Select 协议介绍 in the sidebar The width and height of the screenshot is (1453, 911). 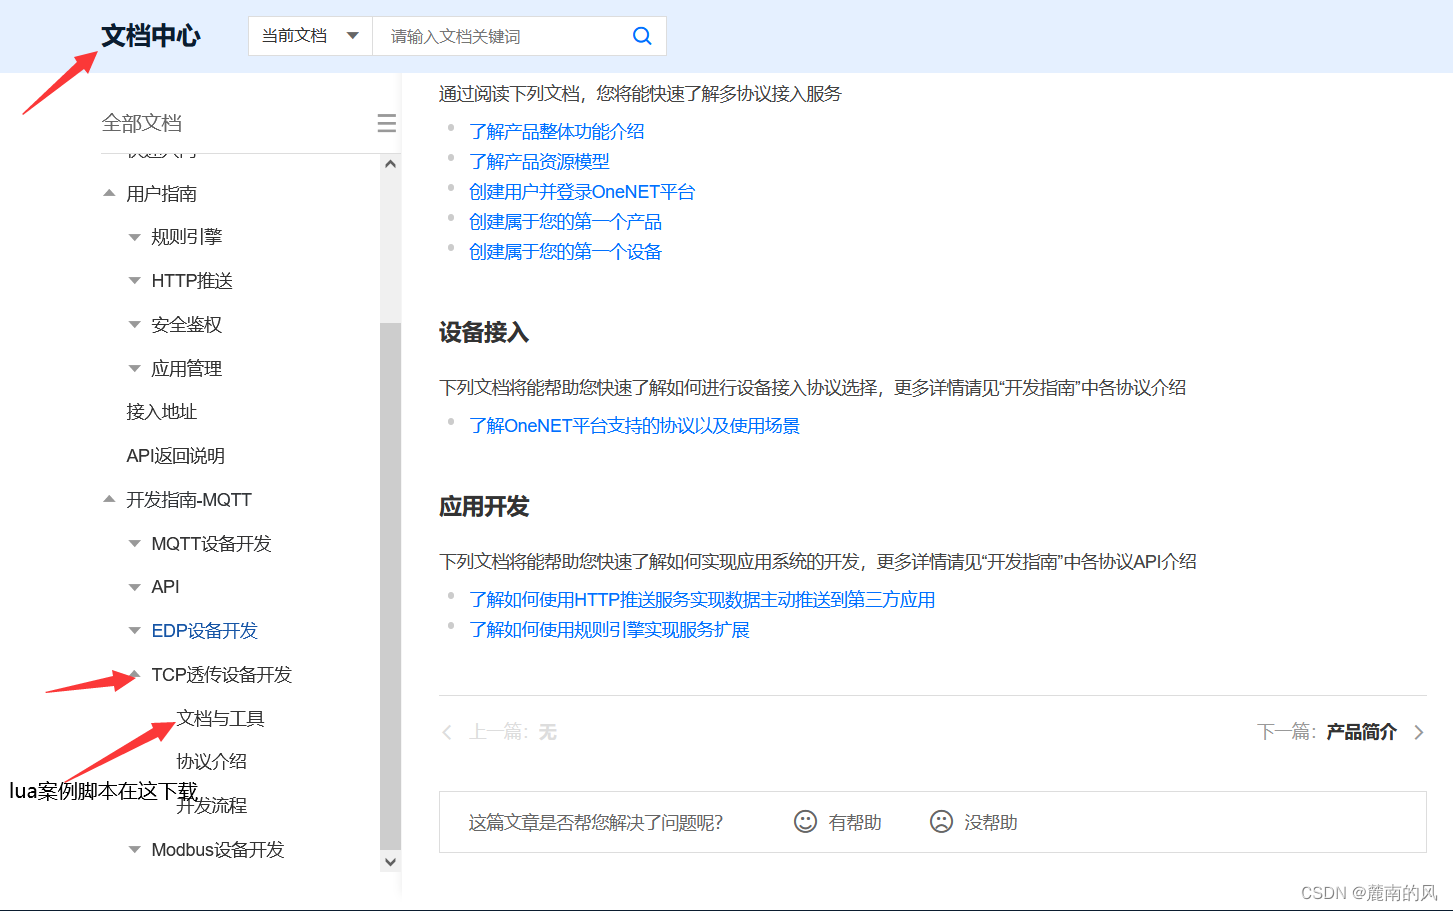click(212, 762)
